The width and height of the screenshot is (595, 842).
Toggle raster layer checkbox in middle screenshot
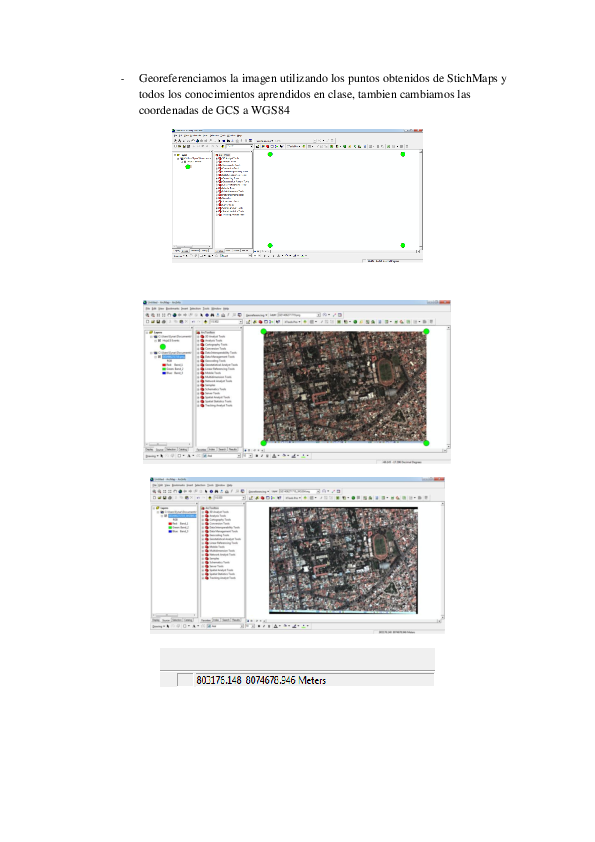(x=159, y=357)
